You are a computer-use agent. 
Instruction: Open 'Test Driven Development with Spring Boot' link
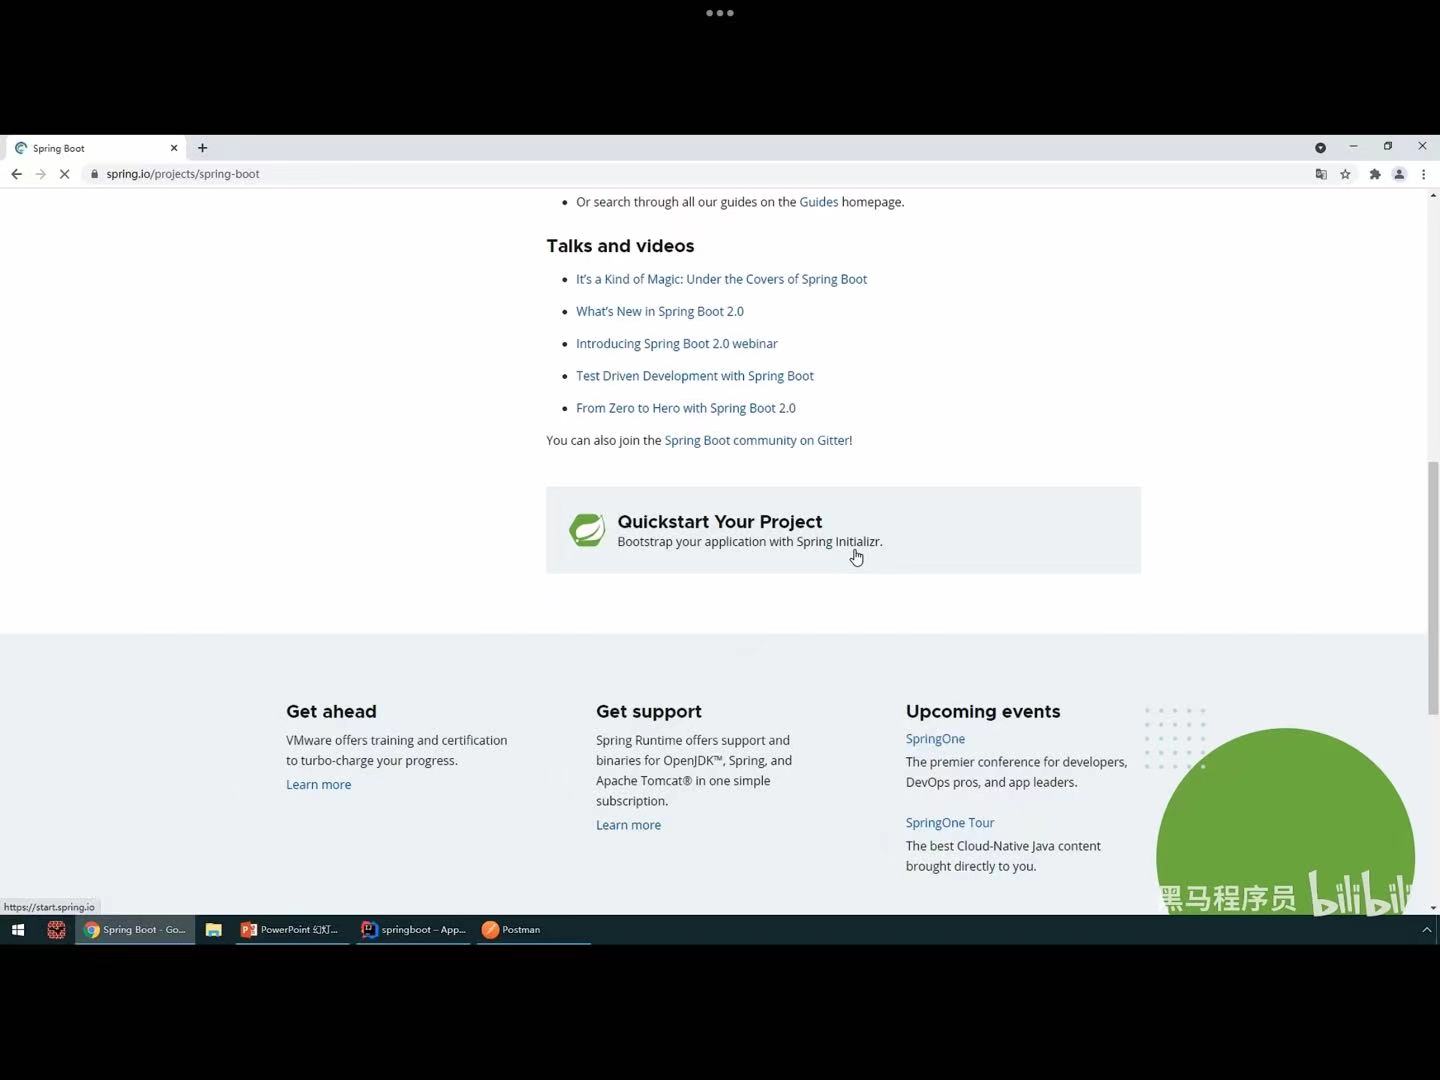(695, 376)
